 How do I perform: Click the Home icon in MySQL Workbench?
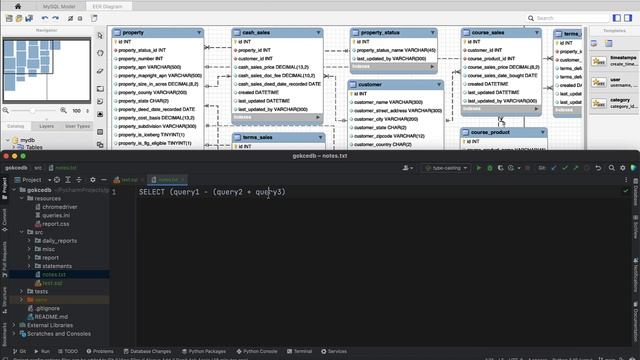(x=18, y=6)
